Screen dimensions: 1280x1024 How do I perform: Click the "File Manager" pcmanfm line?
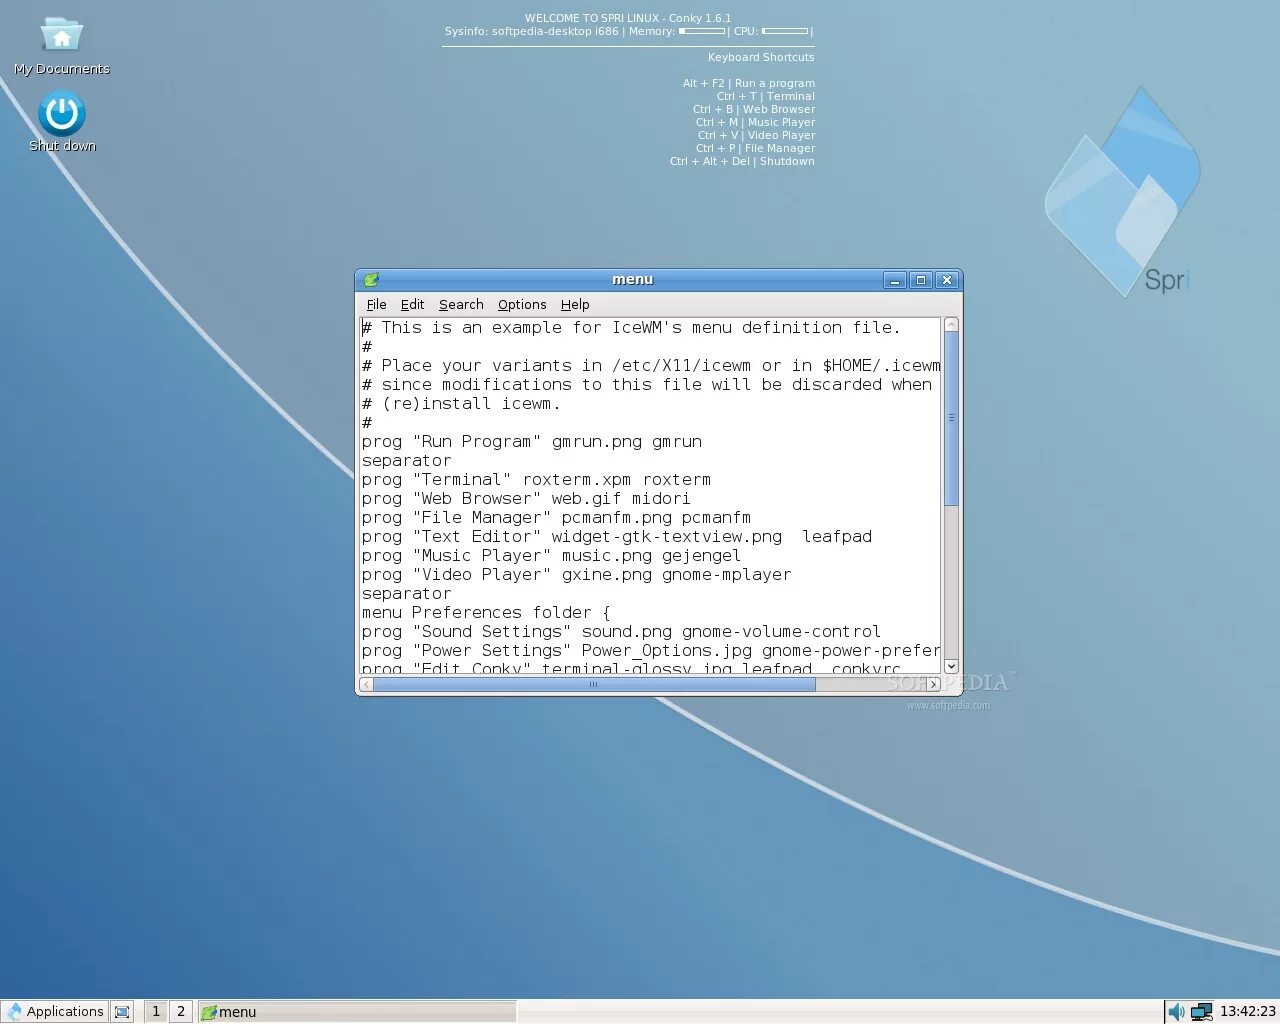pos(556,518)
